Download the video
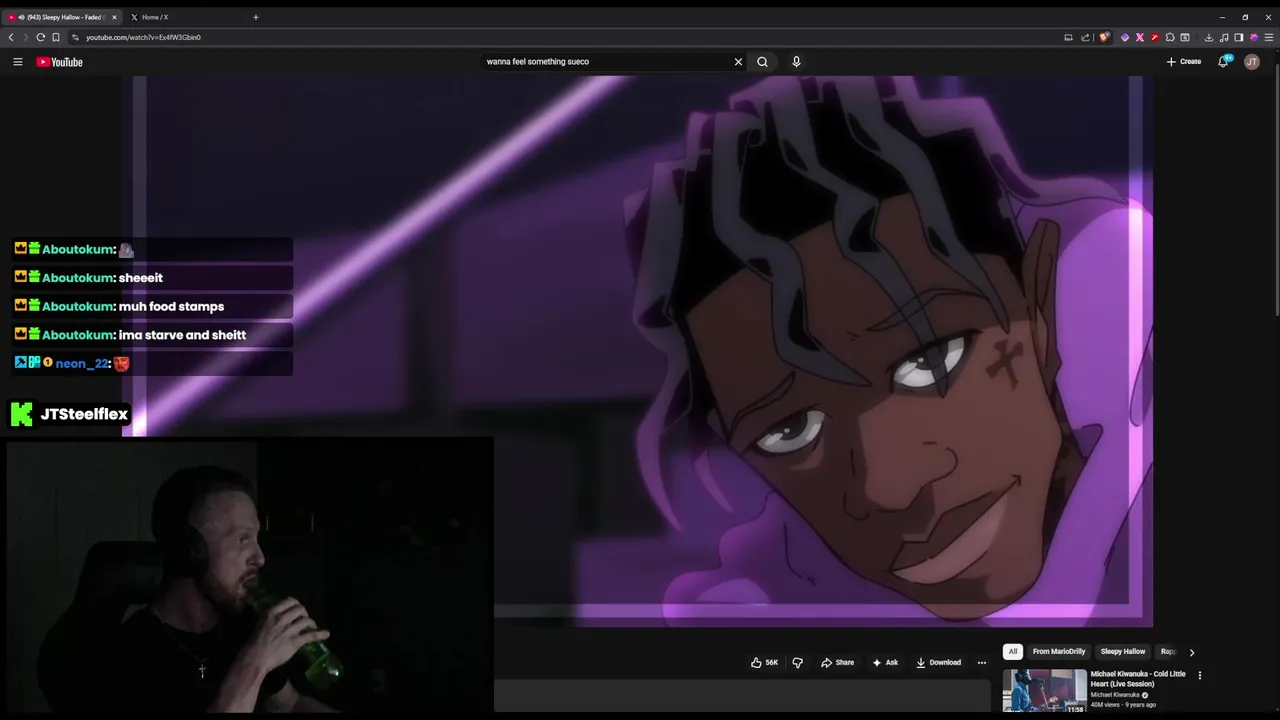Screen dimensions: 1280x720 [x=939, y=662]
